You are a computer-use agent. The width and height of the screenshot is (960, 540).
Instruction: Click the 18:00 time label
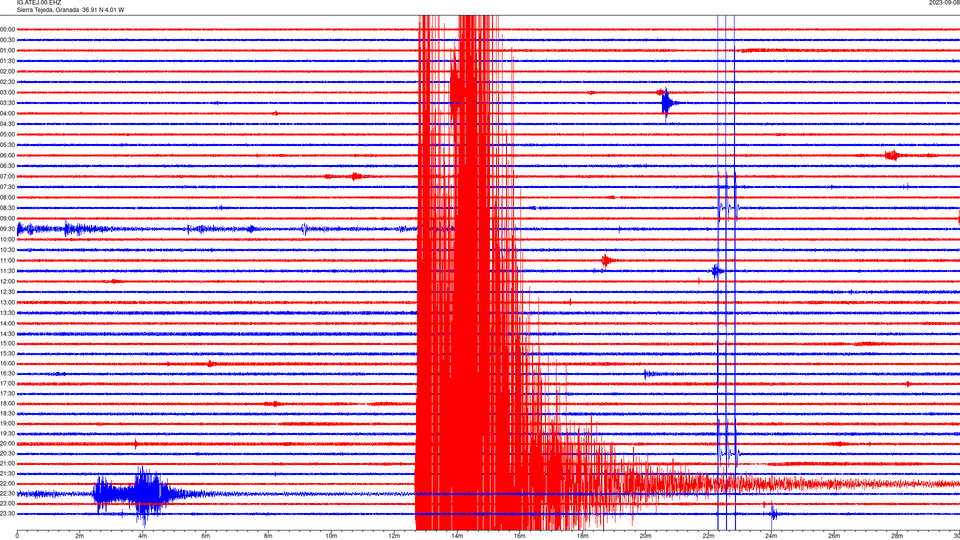[7, 403]
